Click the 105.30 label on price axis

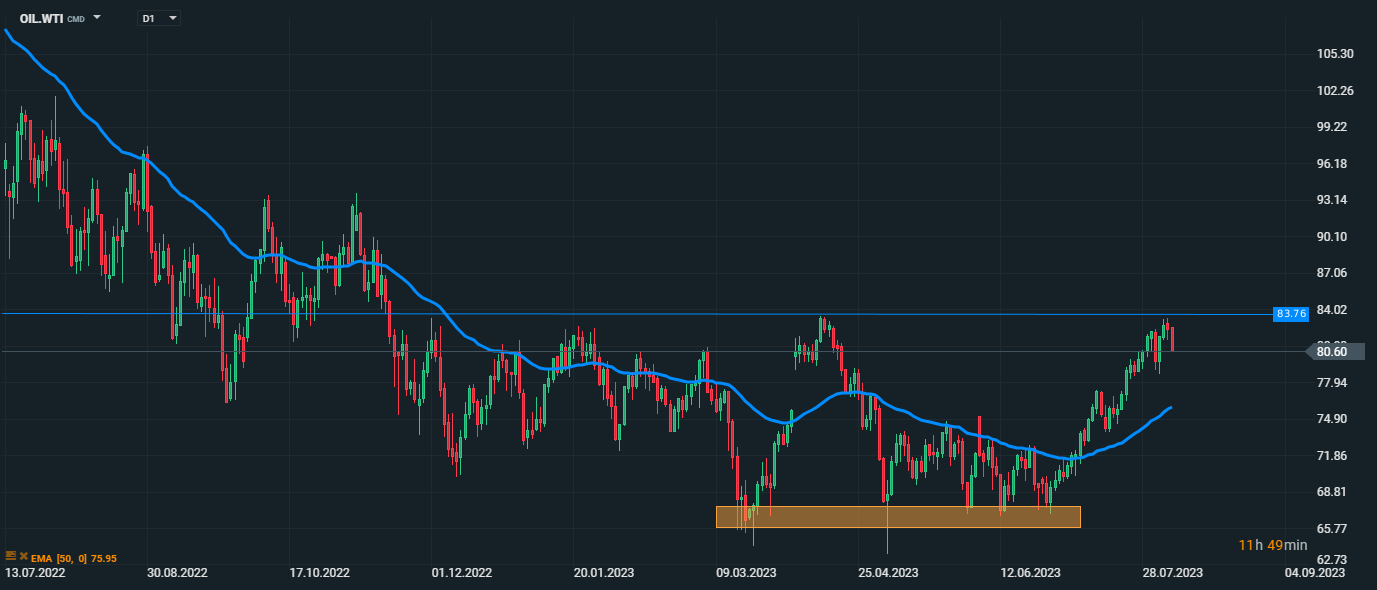pos(1335,54)
